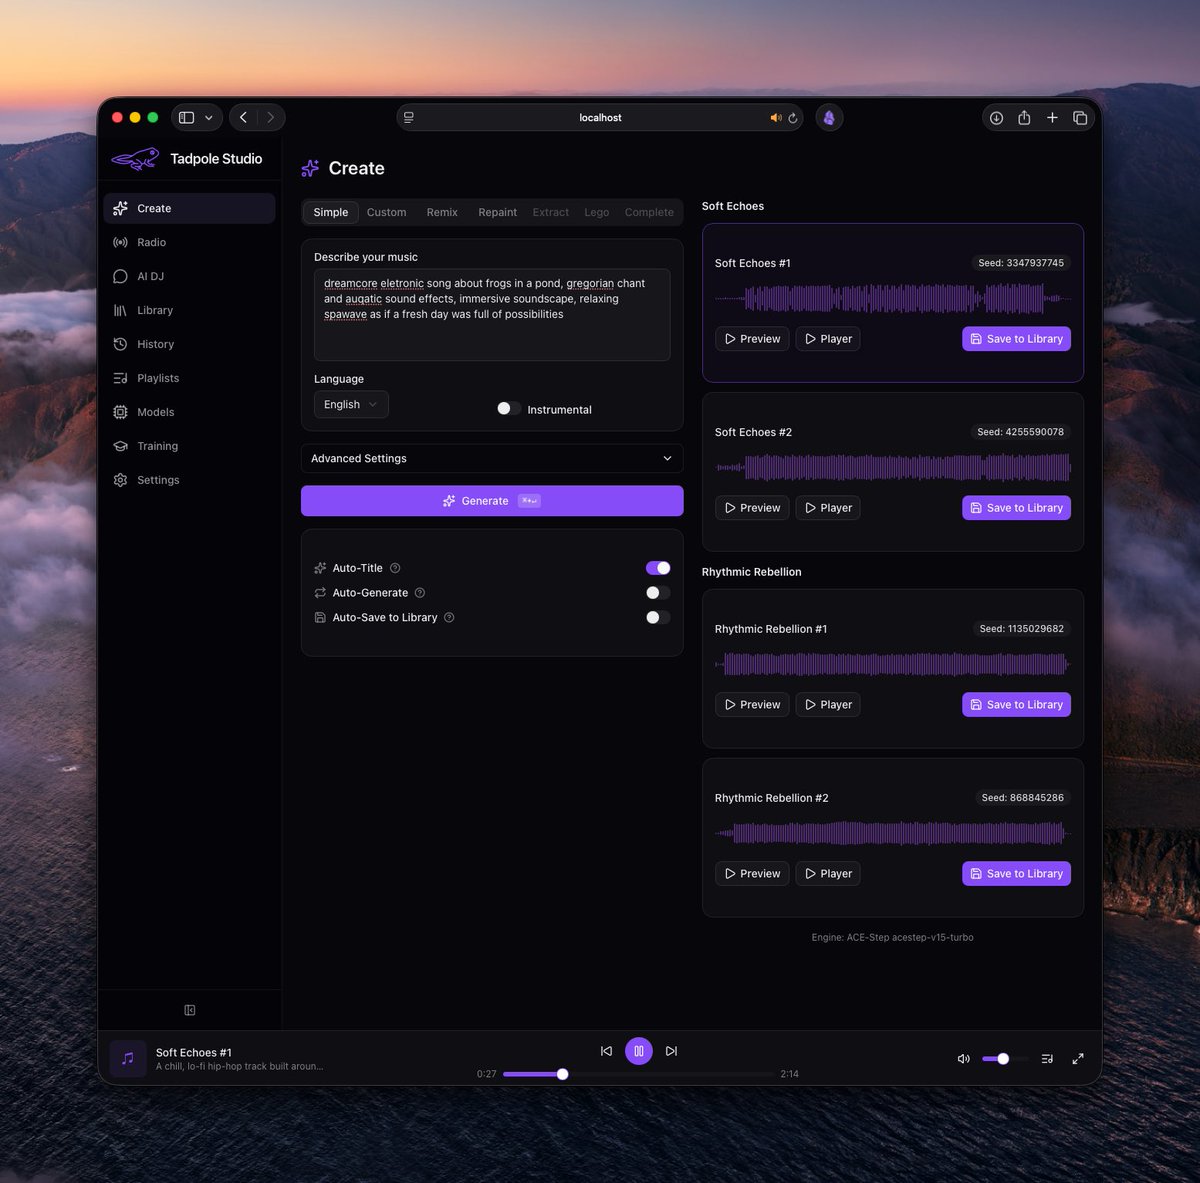
Task: Click the Auto-Save to Library help icon
Action: [449, 618]
